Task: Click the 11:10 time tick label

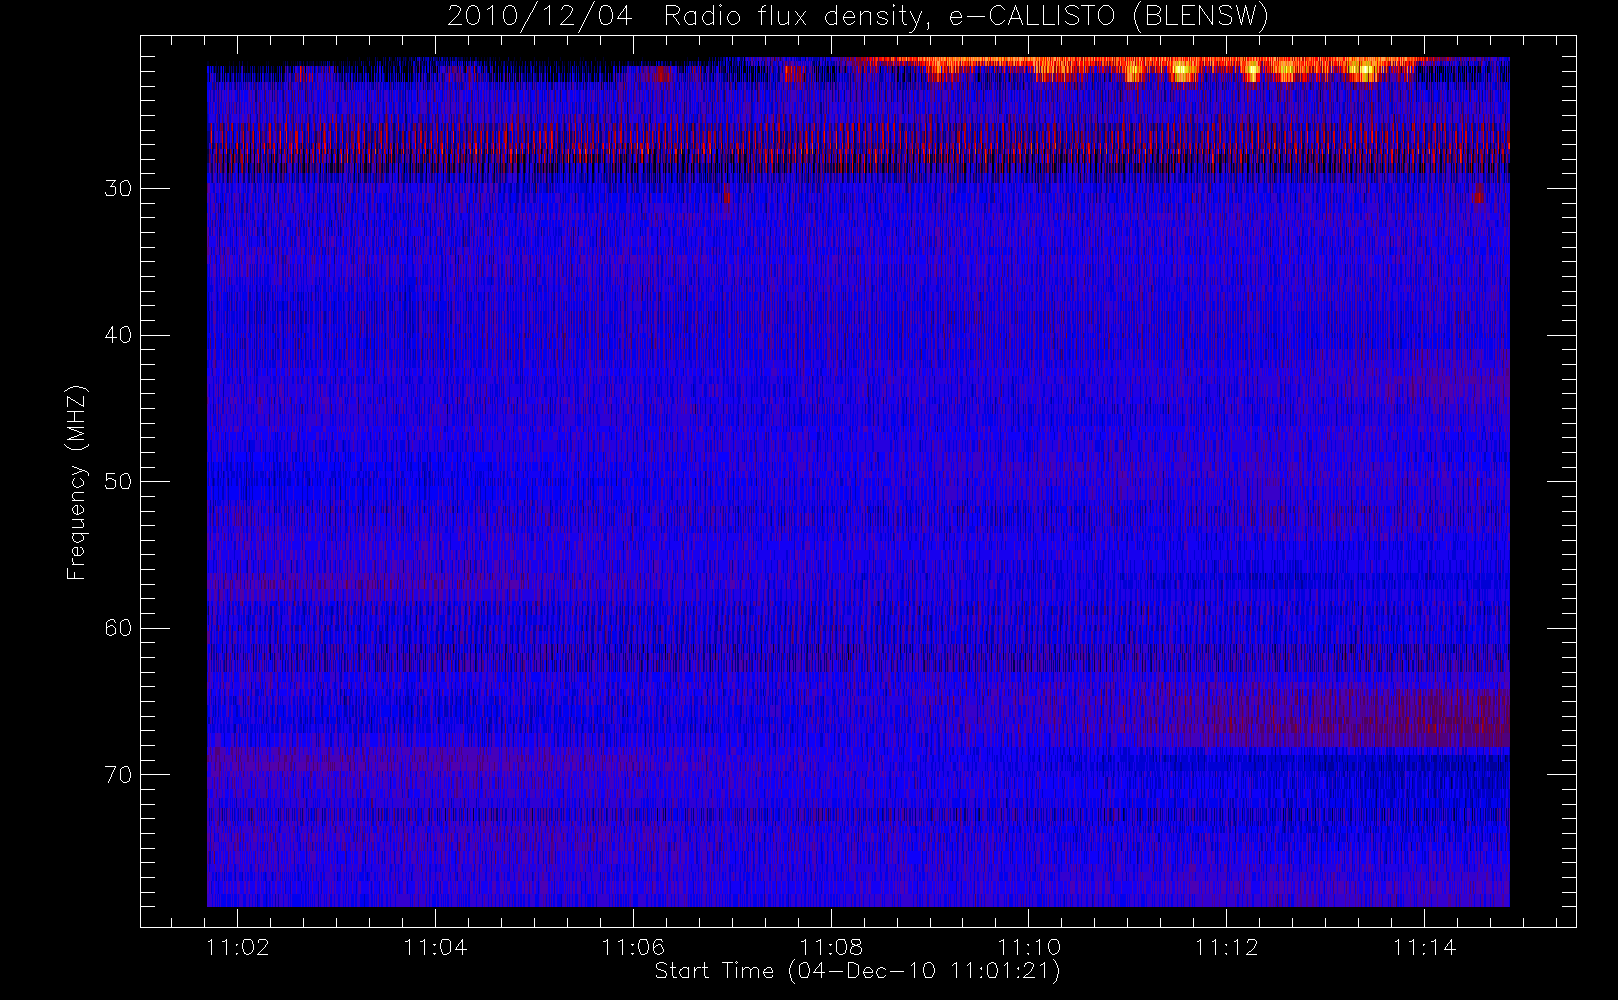Action: [1029, 947]
